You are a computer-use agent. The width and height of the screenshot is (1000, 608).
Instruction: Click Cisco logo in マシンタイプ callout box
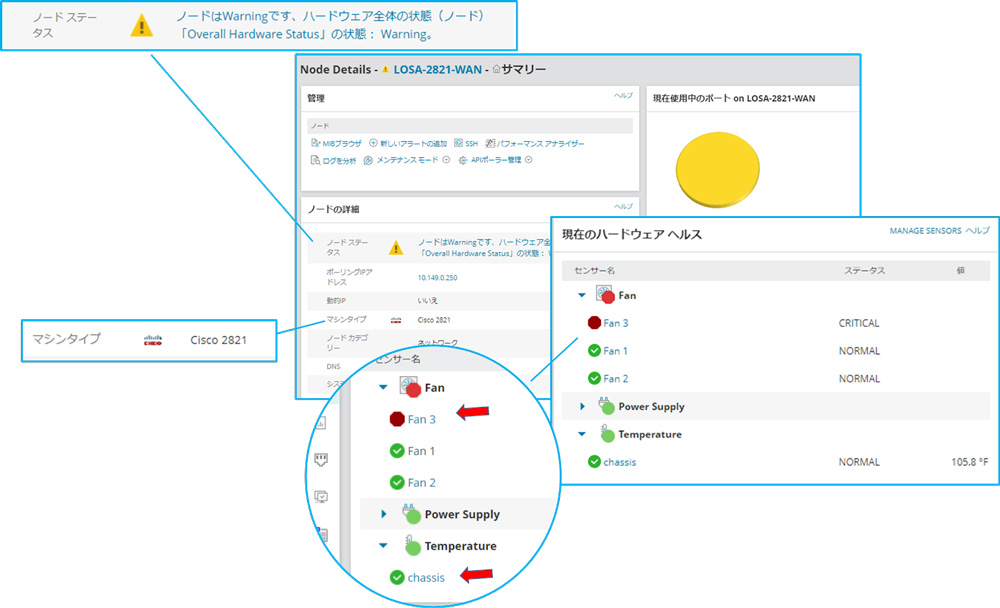pos(152,340)
